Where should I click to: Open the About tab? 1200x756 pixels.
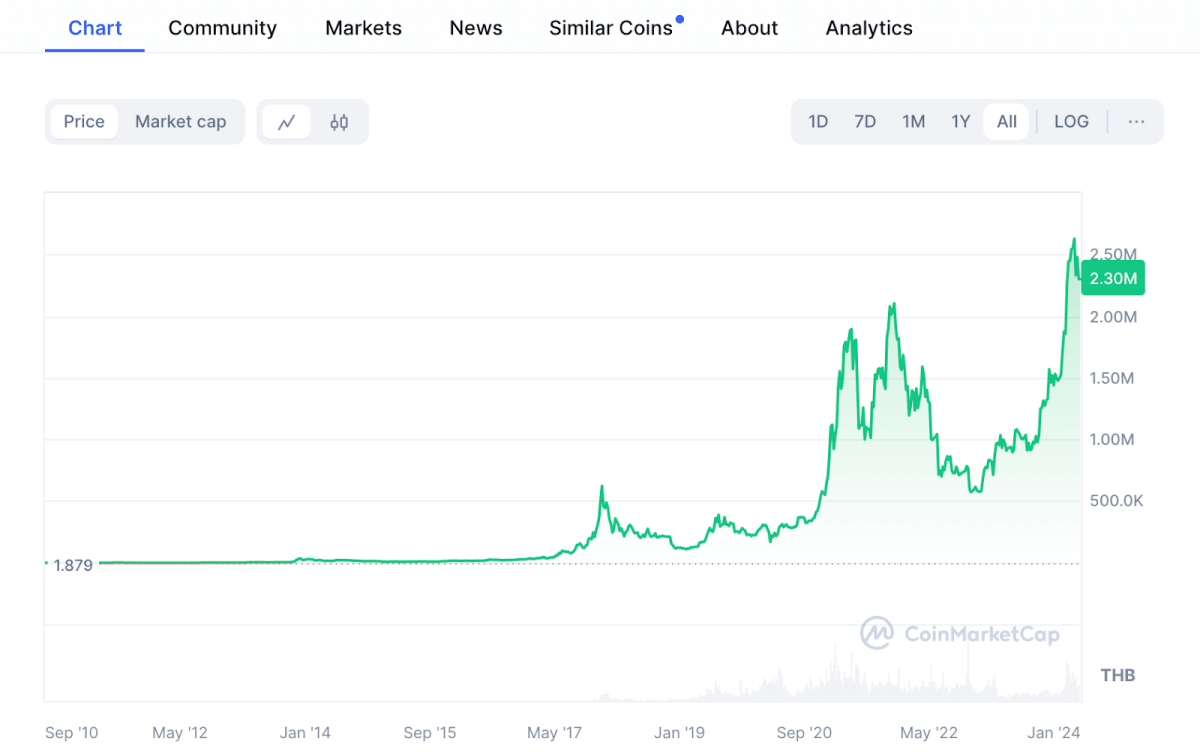(749, 28)
